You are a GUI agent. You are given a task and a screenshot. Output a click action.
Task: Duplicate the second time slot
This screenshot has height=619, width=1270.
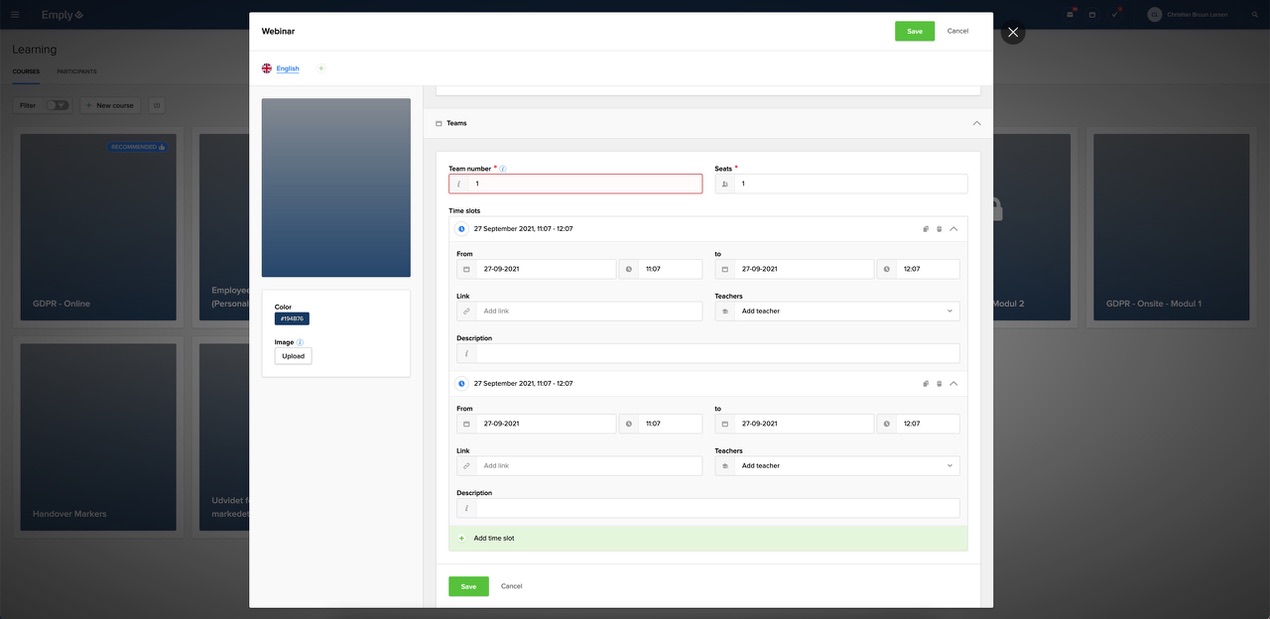pyautogui.click(x=926, y=384)
